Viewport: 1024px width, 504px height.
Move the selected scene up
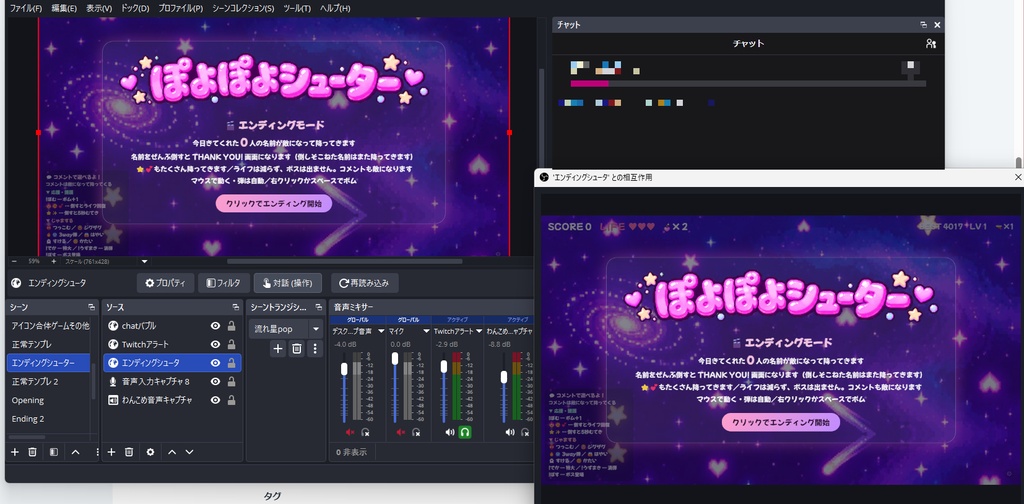coord(76,452)
